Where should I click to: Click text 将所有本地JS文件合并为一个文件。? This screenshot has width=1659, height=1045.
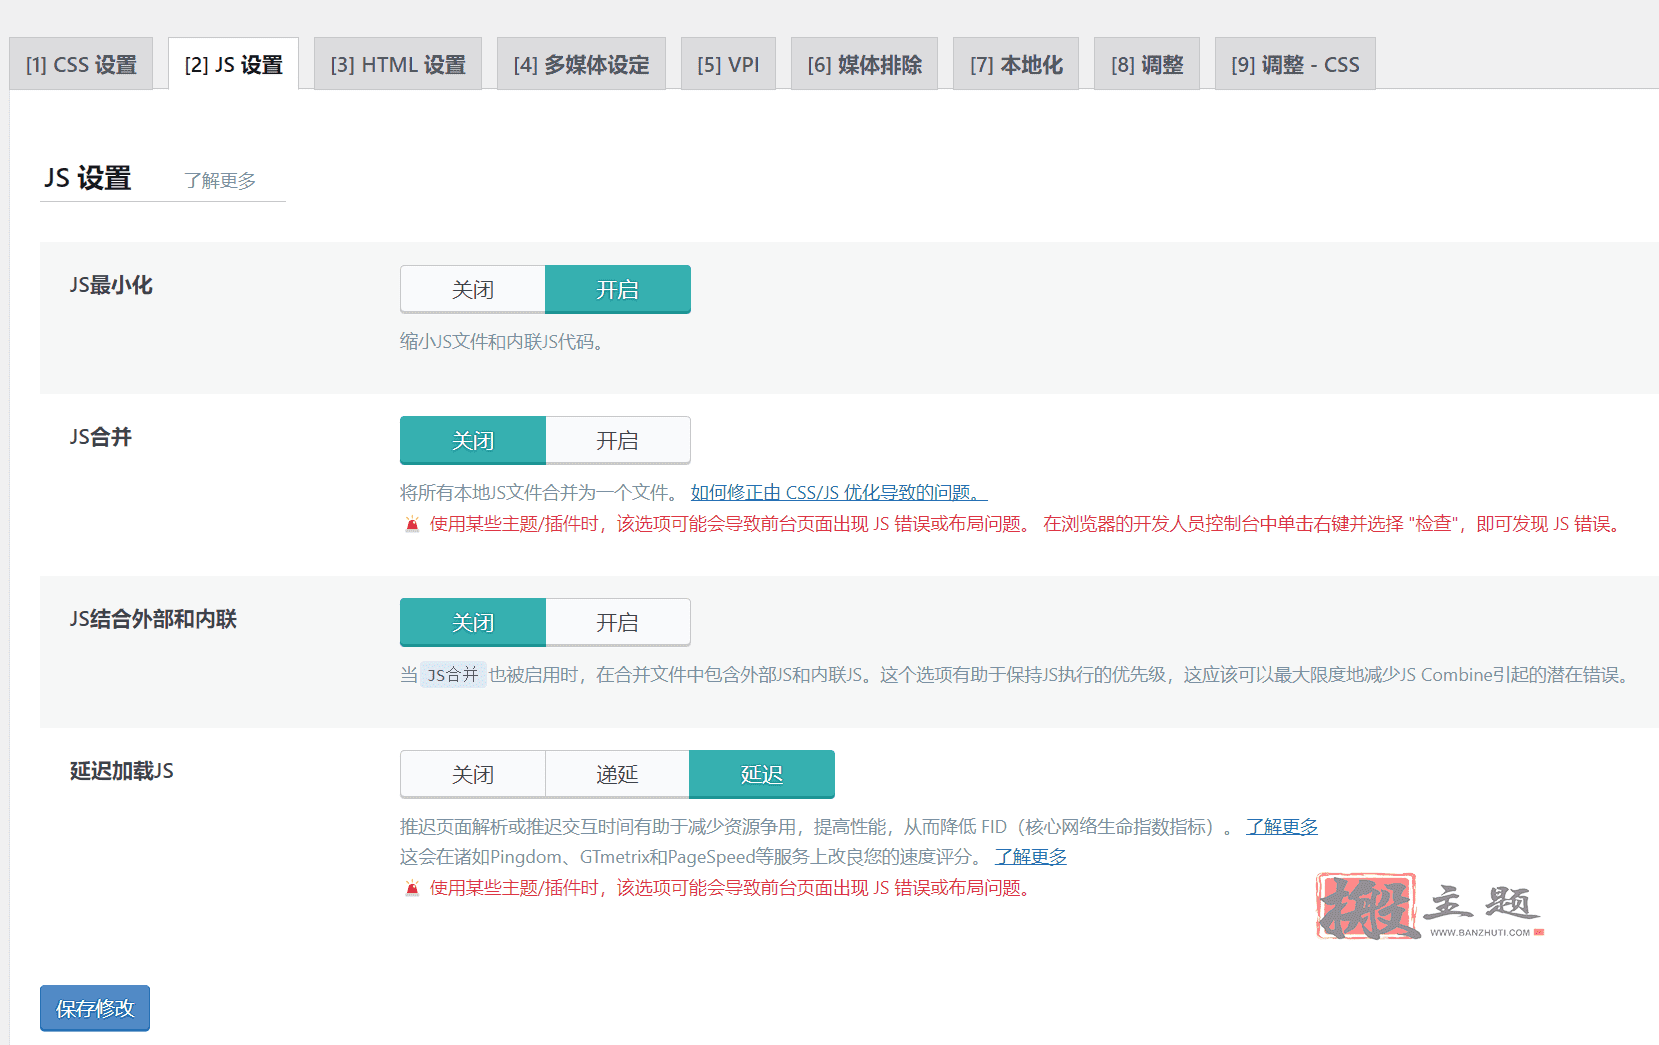click(x=540, y=492)
